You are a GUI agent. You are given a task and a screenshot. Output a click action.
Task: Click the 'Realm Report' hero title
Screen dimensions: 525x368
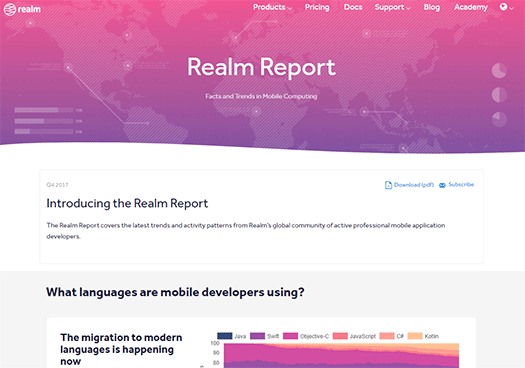[x=261, y=67]
